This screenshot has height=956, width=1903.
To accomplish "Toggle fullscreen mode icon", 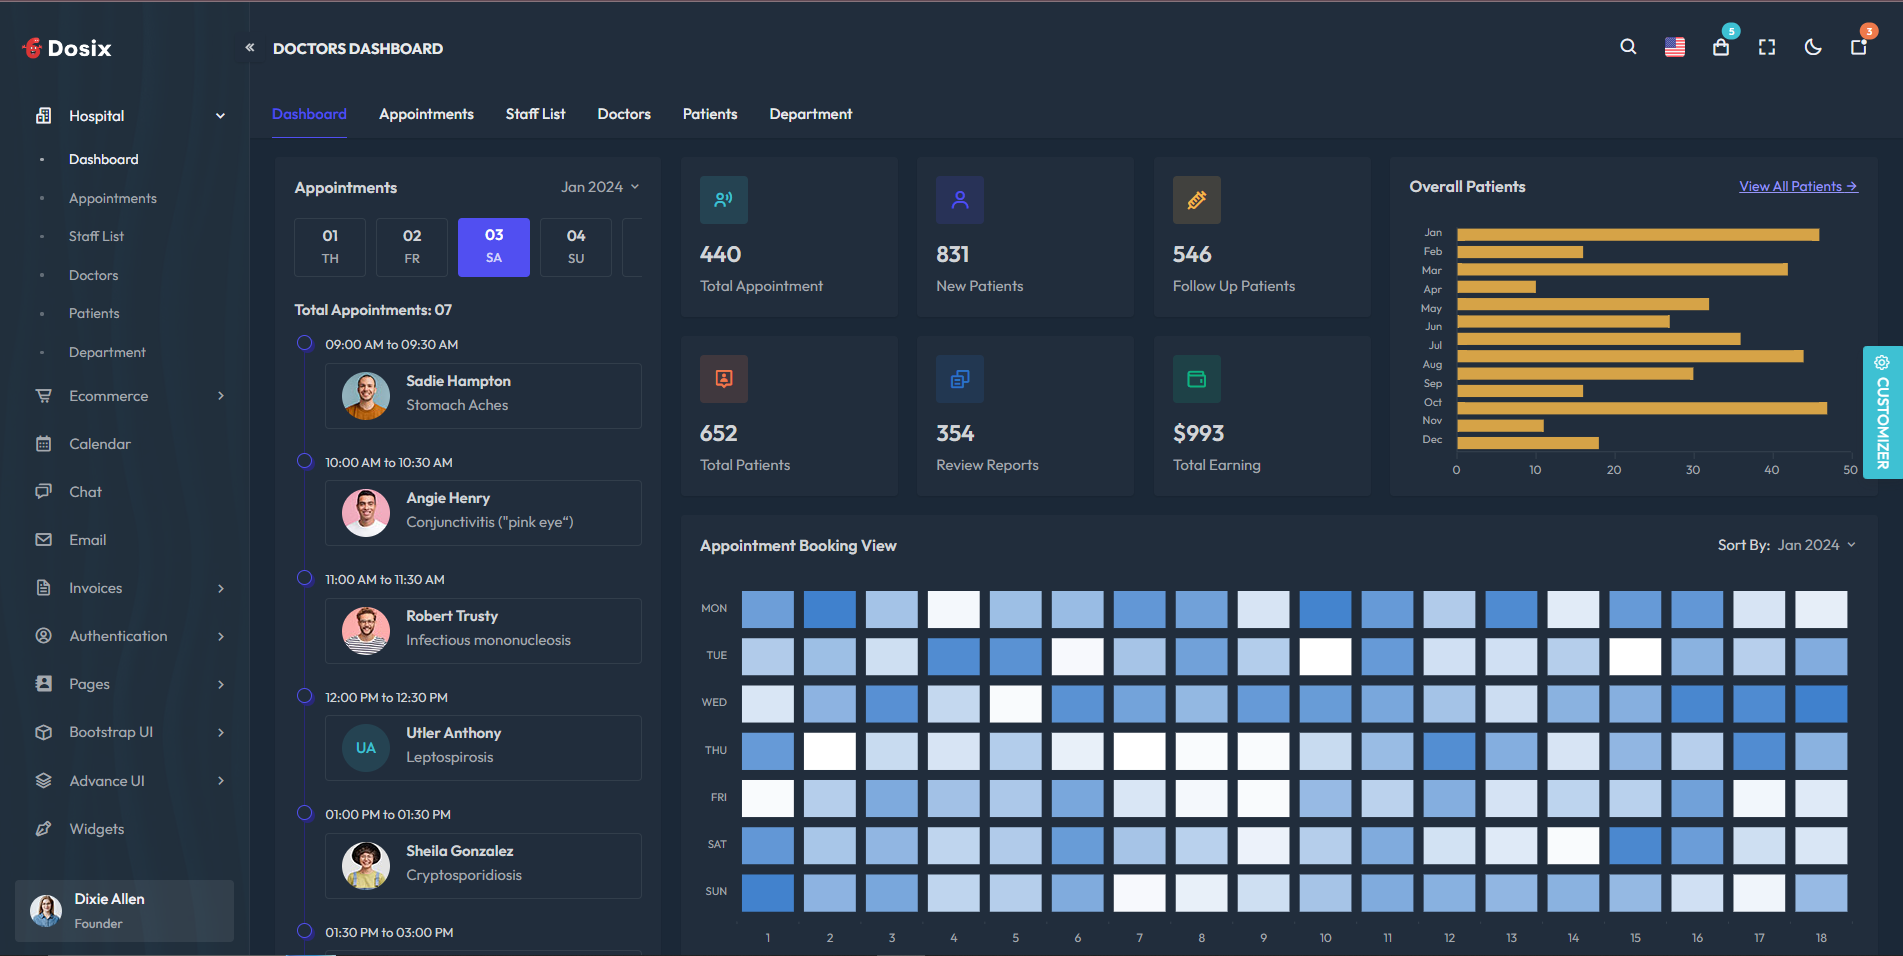I will [x=1767, y=47].
